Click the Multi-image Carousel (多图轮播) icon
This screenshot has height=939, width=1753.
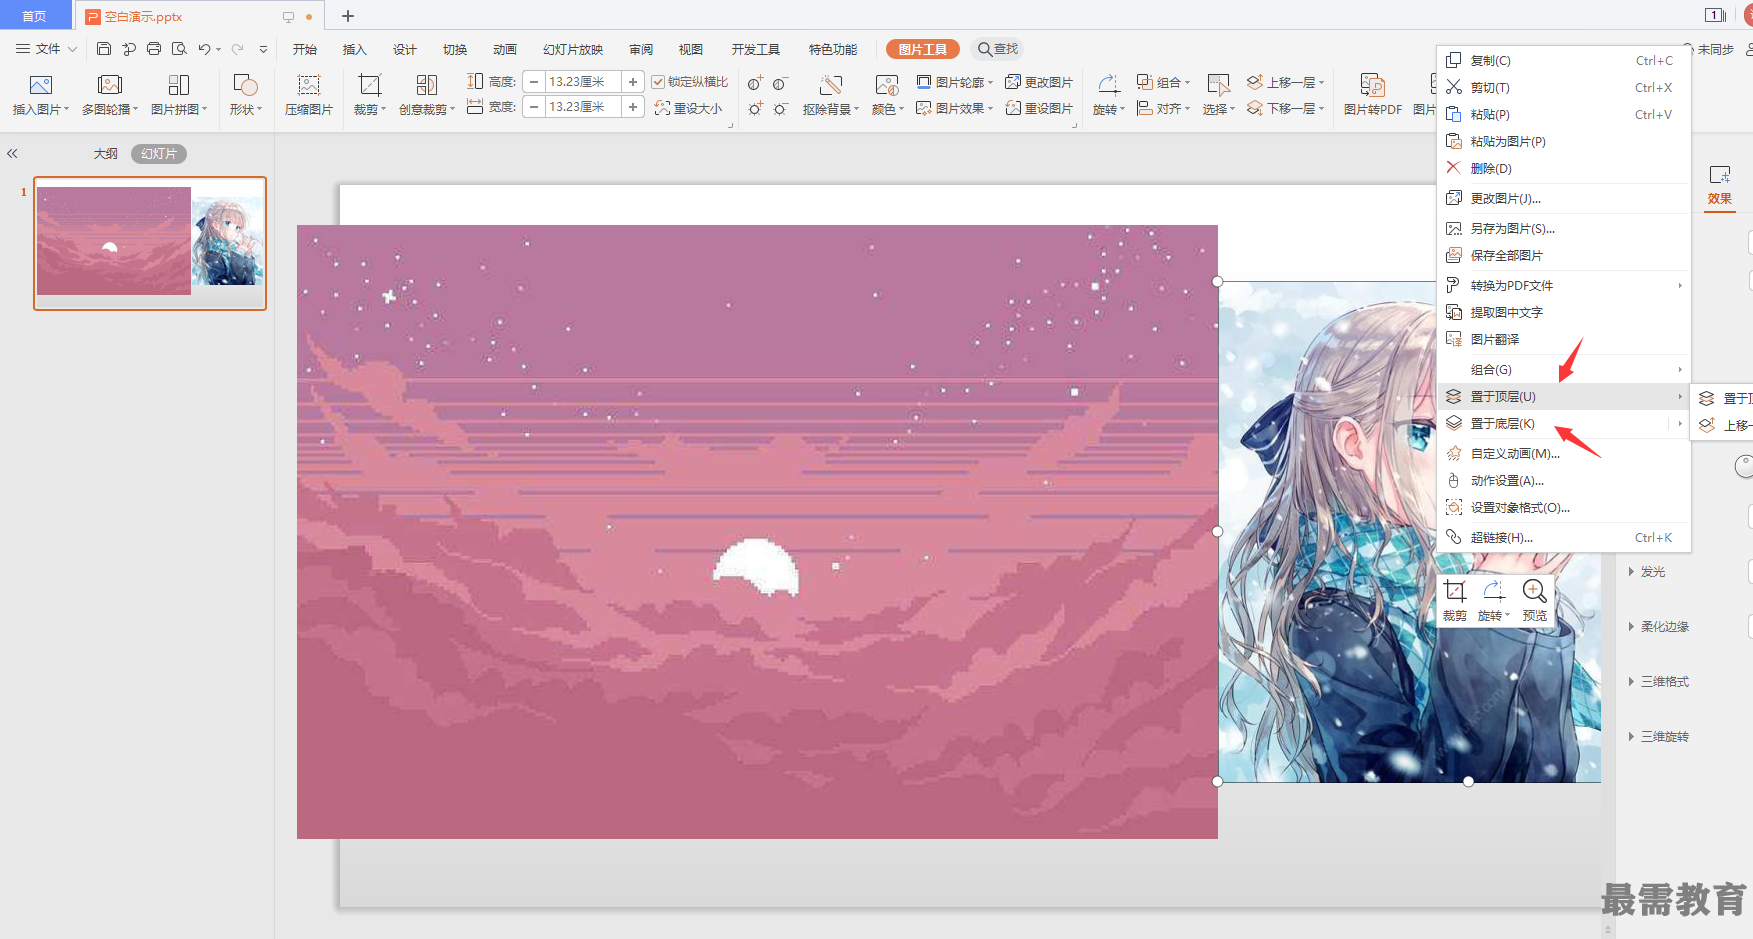(110, 85)
